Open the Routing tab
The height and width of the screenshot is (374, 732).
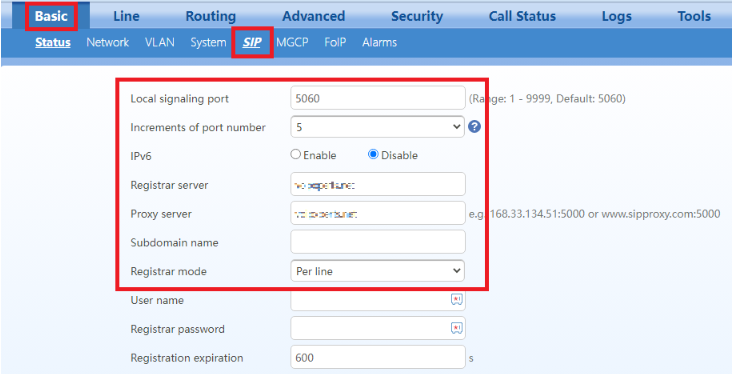click(211, 16)
